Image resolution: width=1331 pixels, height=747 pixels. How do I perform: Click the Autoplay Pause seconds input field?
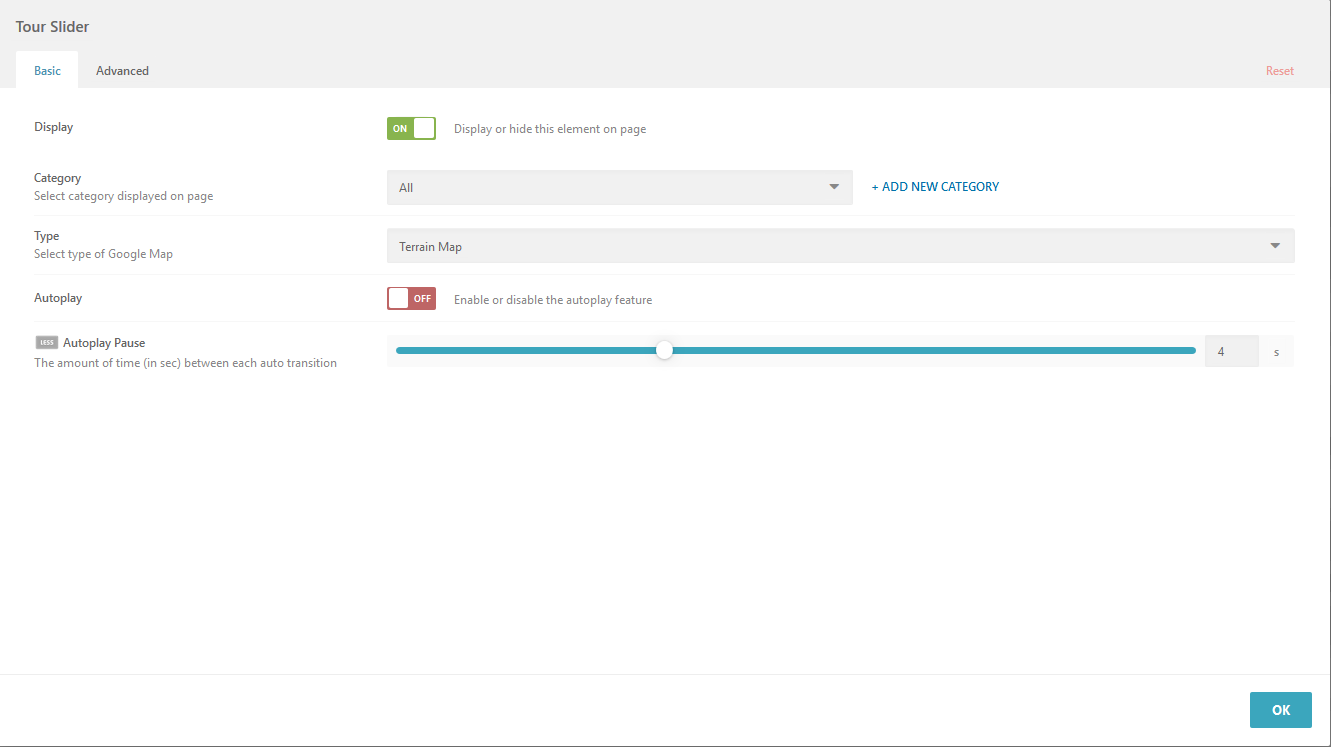pos(1231,351)
